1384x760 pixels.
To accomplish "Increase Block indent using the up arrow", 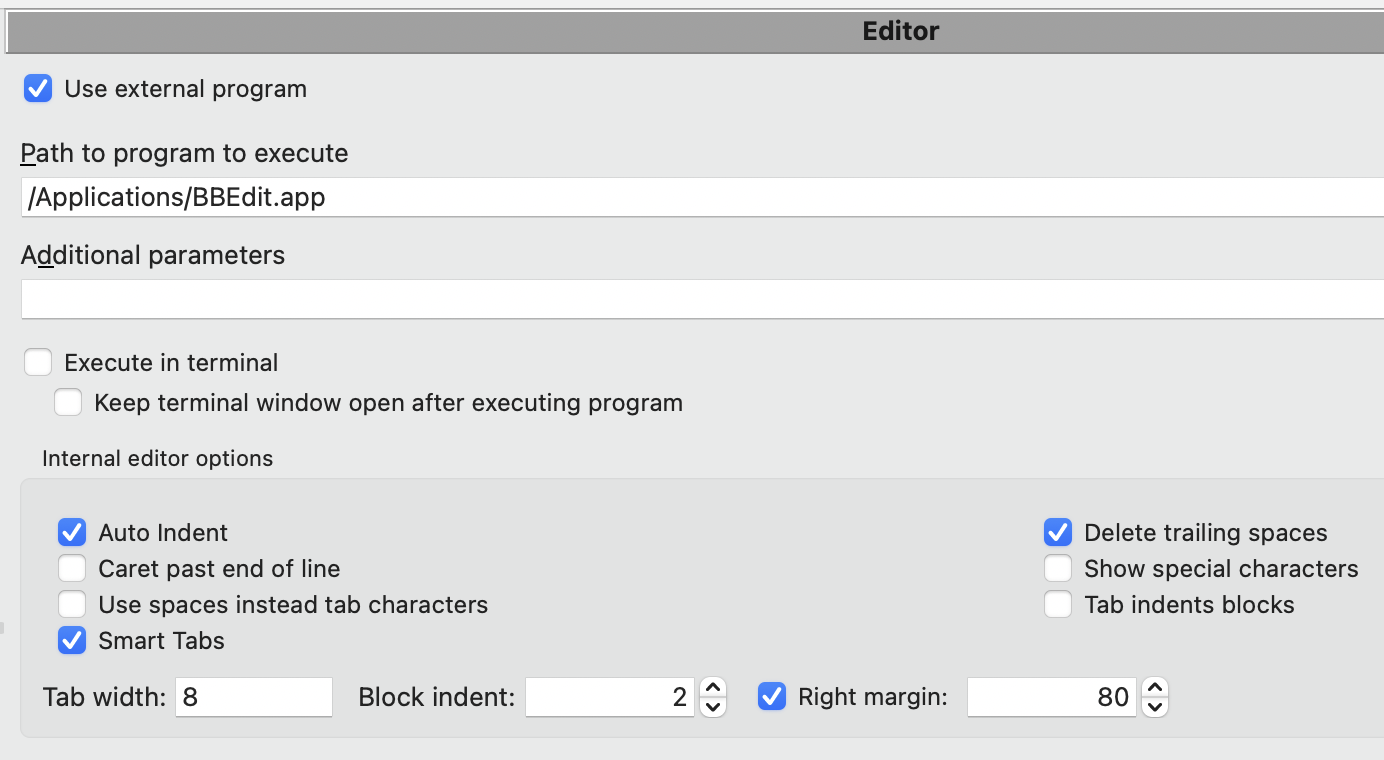I will click(x=712, y=689).
